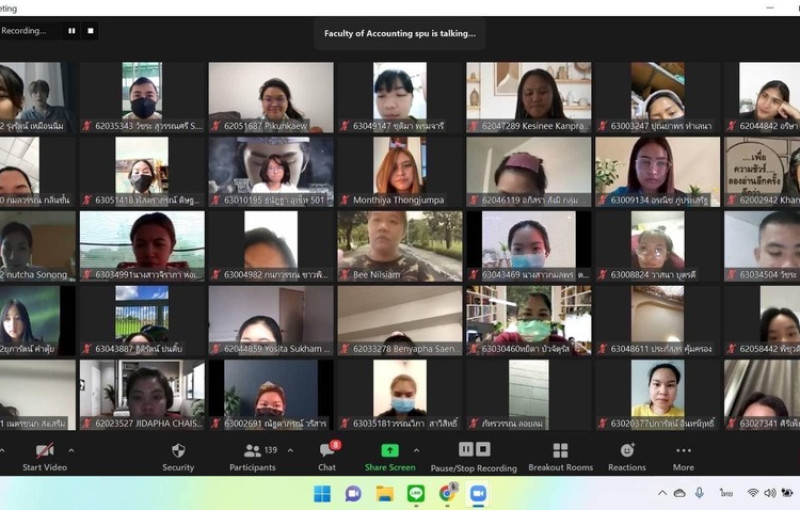Select the Bee Nilsiam video tile
The image size is (800, 510).
click(398, 245)
